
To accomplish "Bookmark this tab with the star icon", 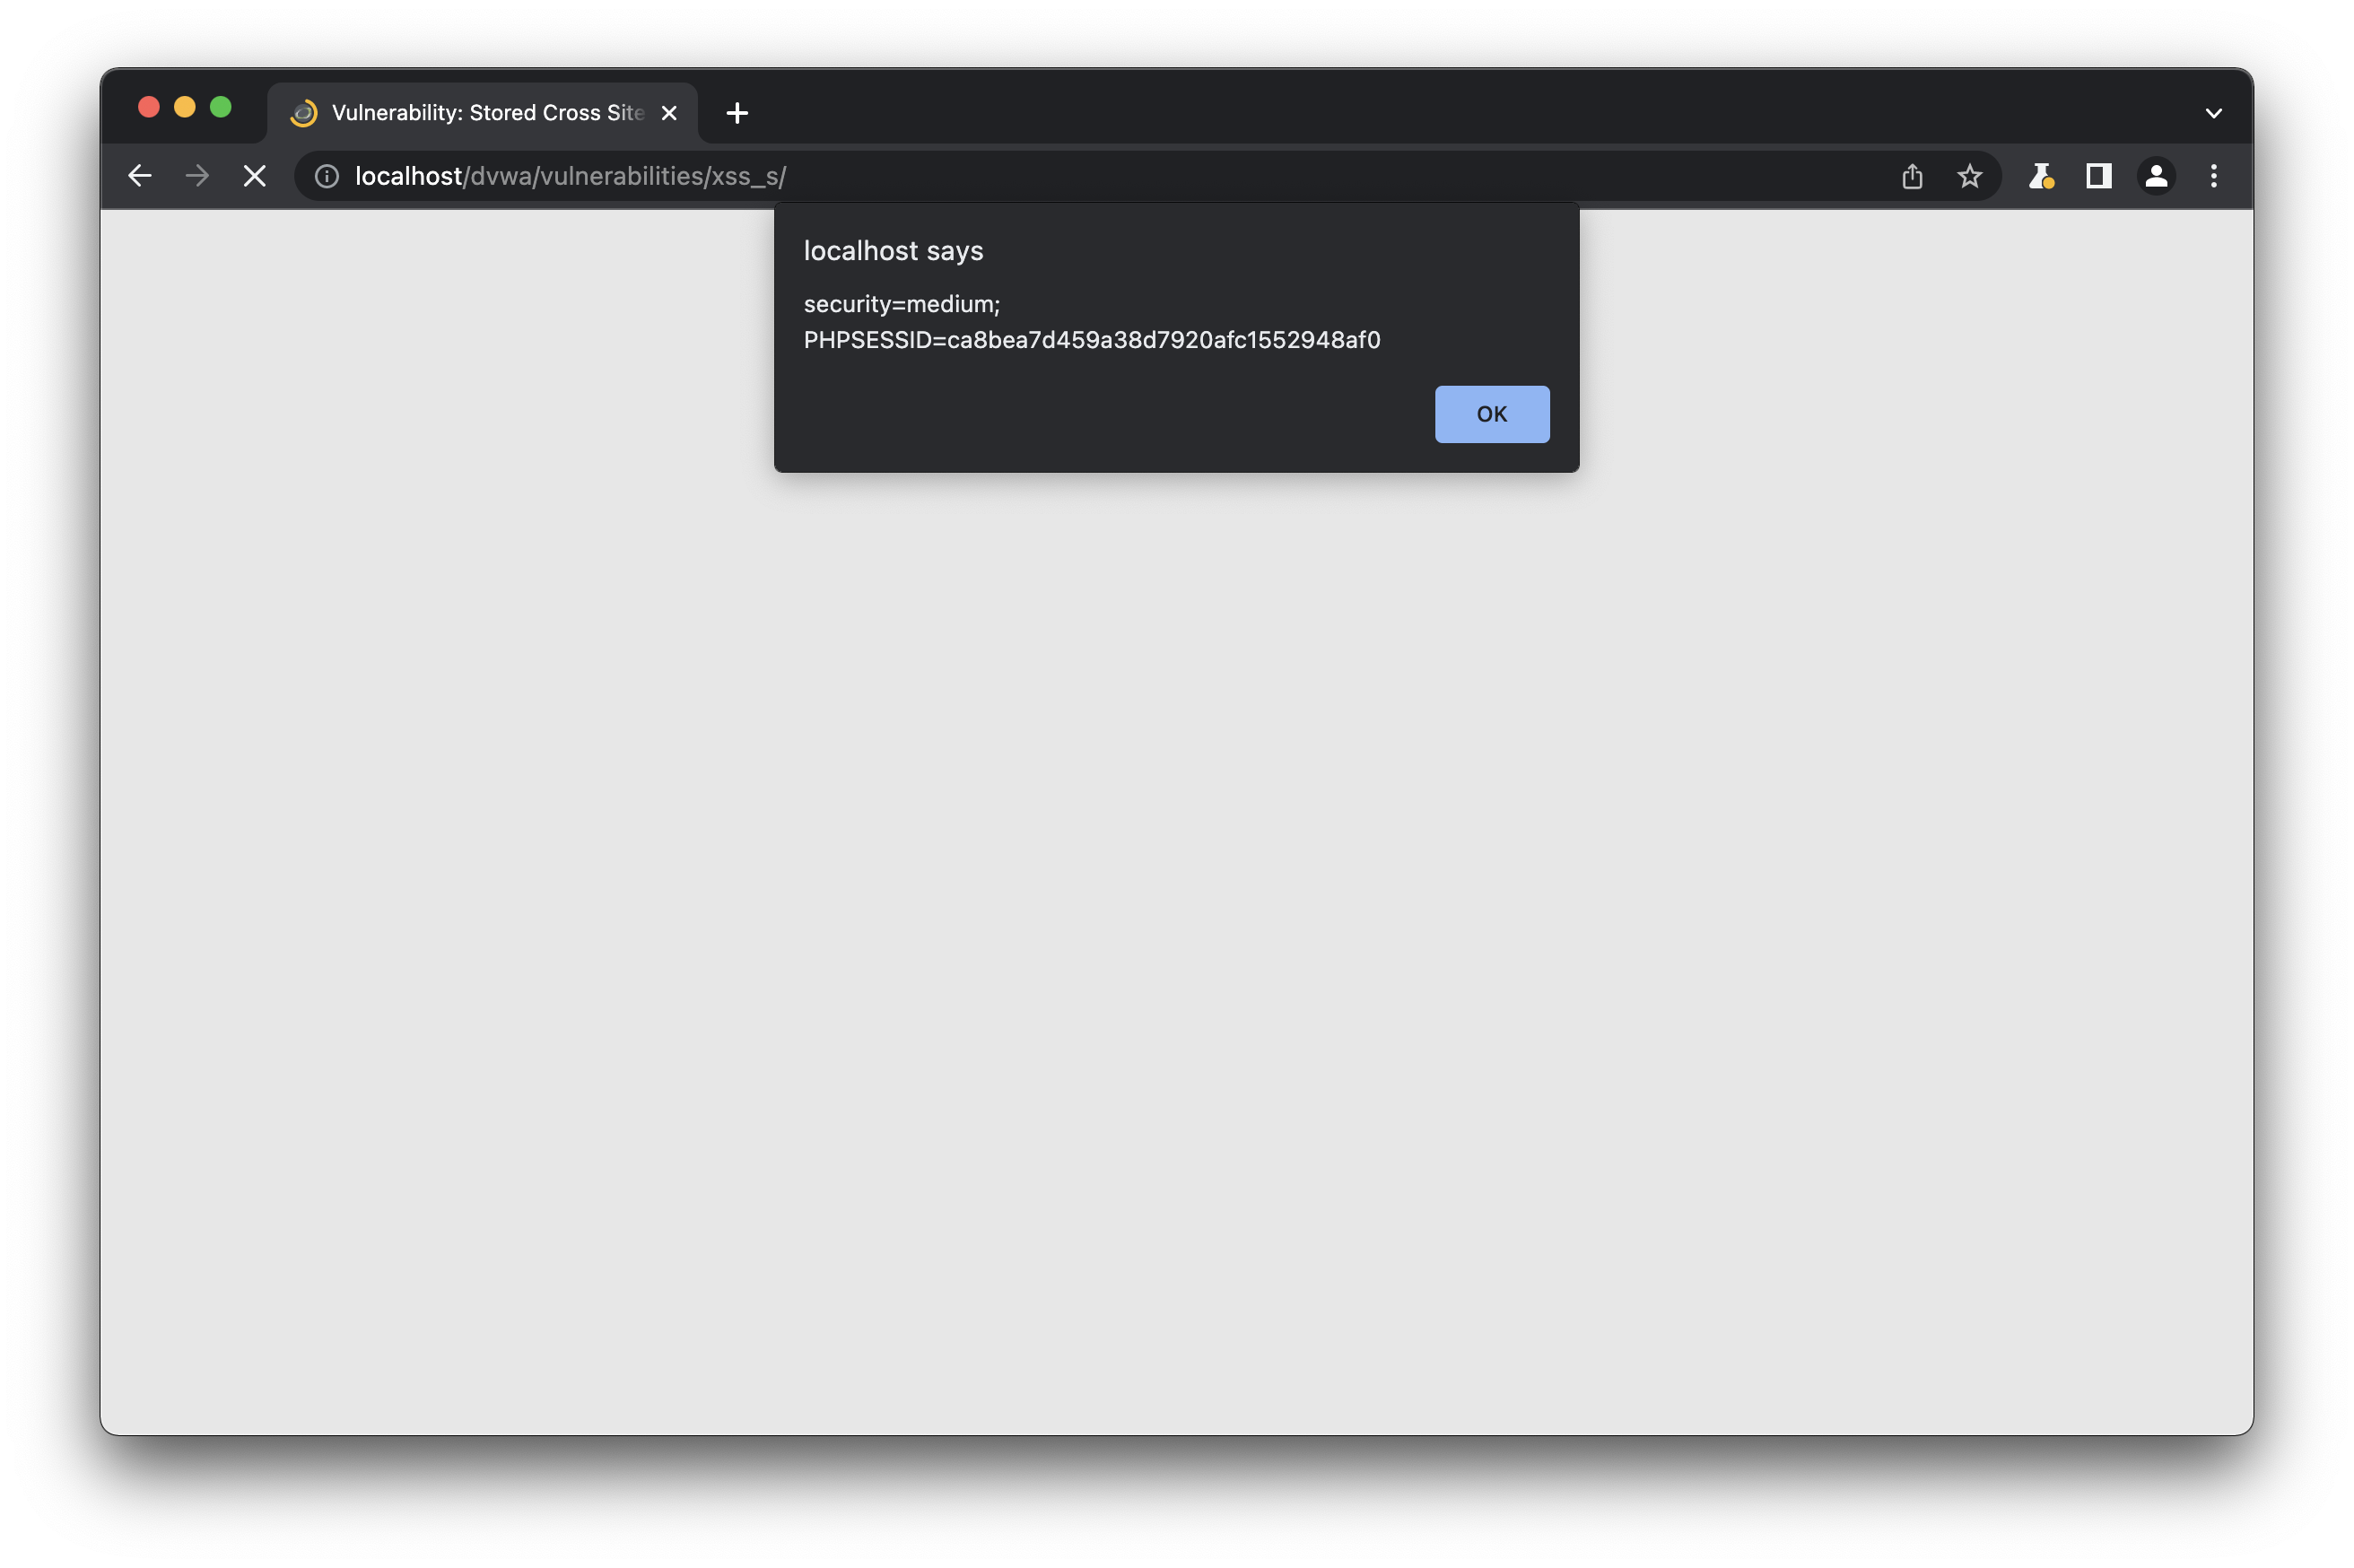I will [x=1969, y=176].
